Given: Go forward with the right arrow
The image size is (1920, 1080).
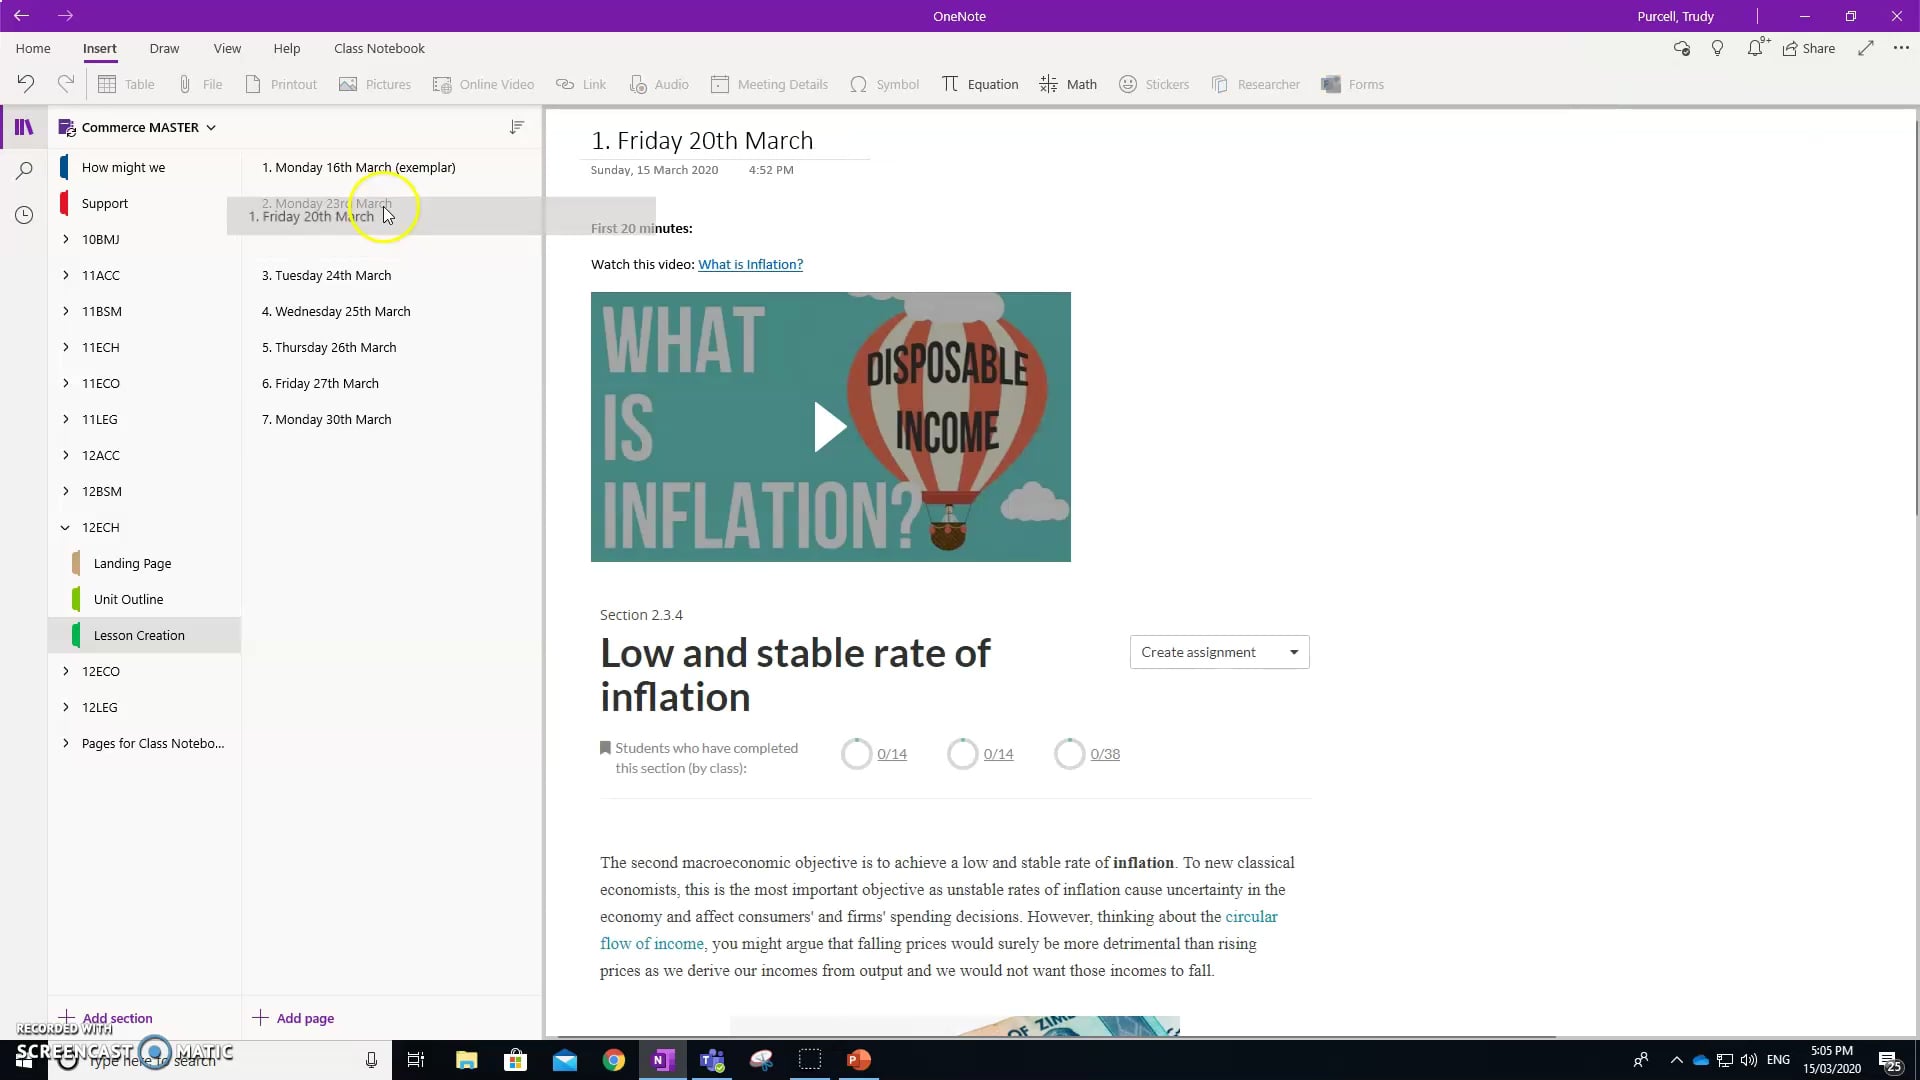Looking at the screenshot, I should pos(65,16).
